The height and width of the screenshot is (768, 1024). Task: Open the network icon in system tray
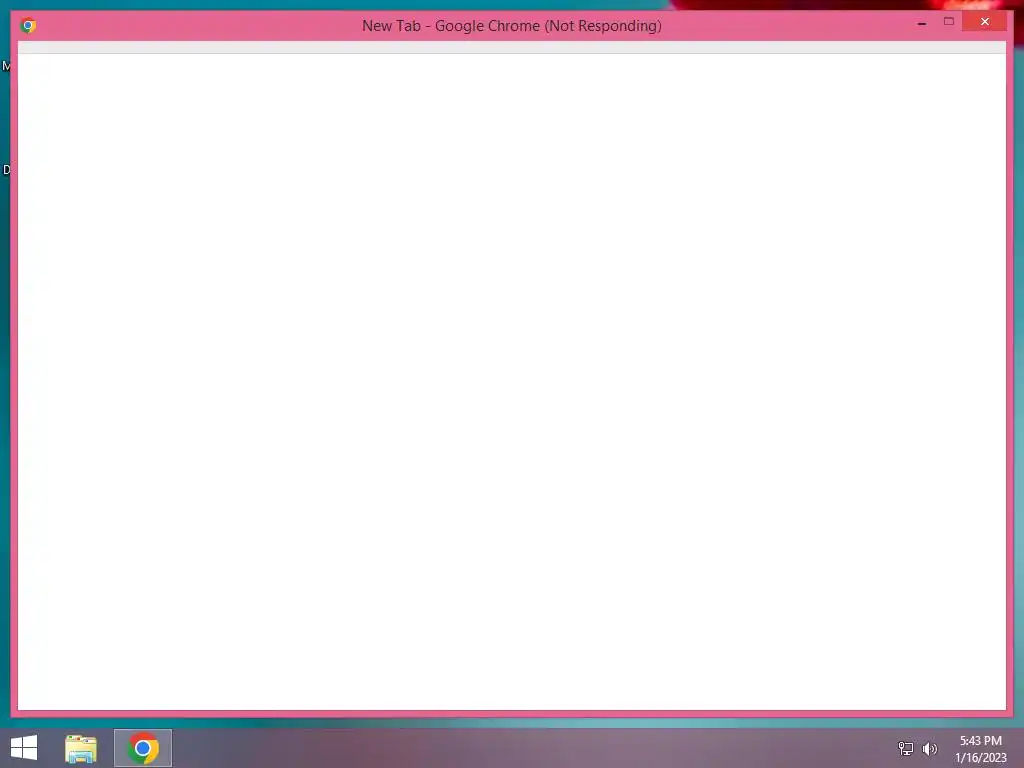tap(906, 748)
